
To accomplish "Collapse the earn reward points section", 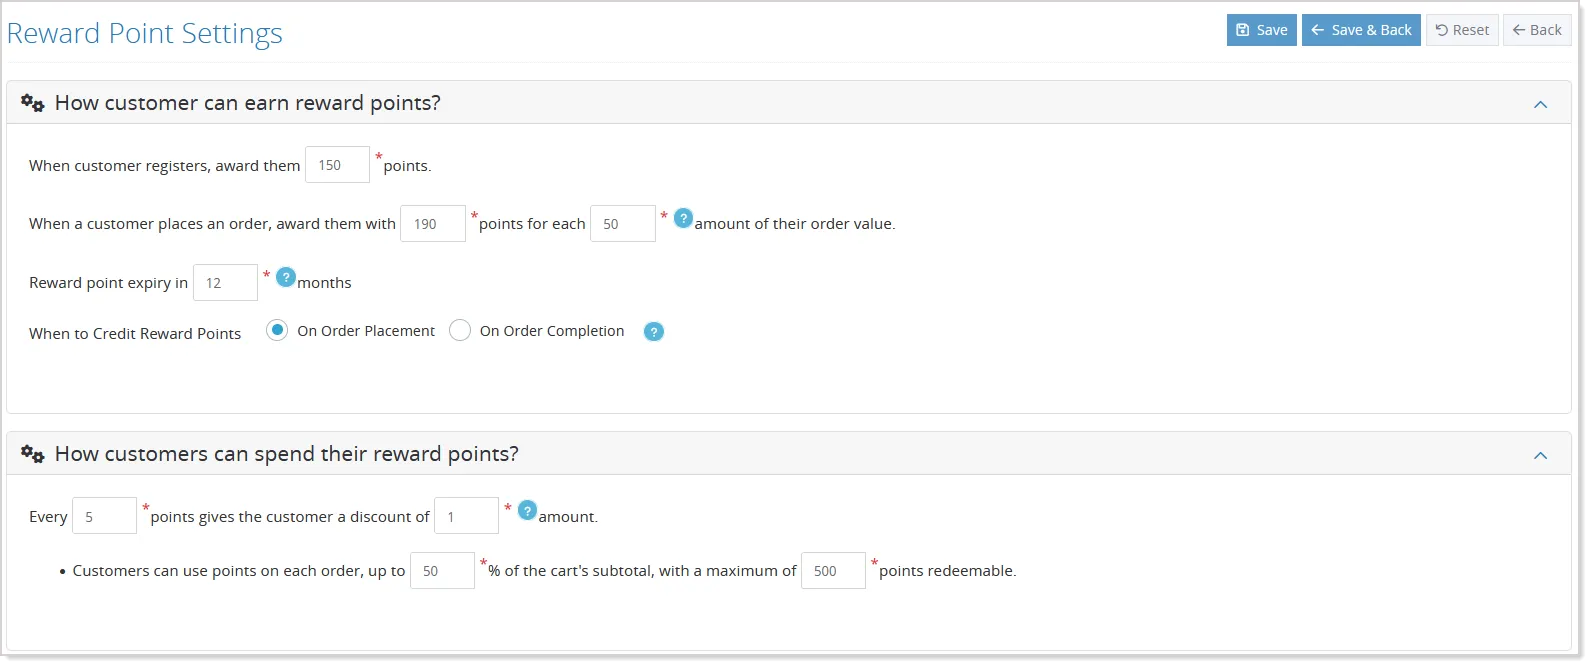I will (x=1541, y=104).
